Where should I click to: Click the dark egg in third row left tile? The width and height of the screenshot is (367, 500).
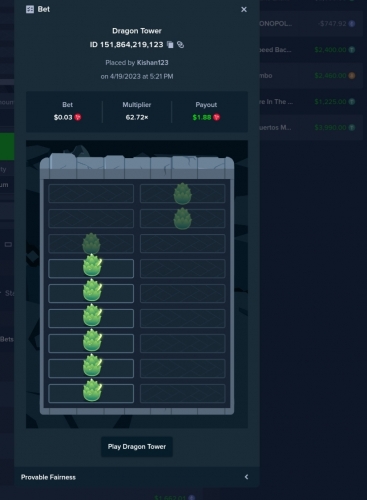coord(91,243)
